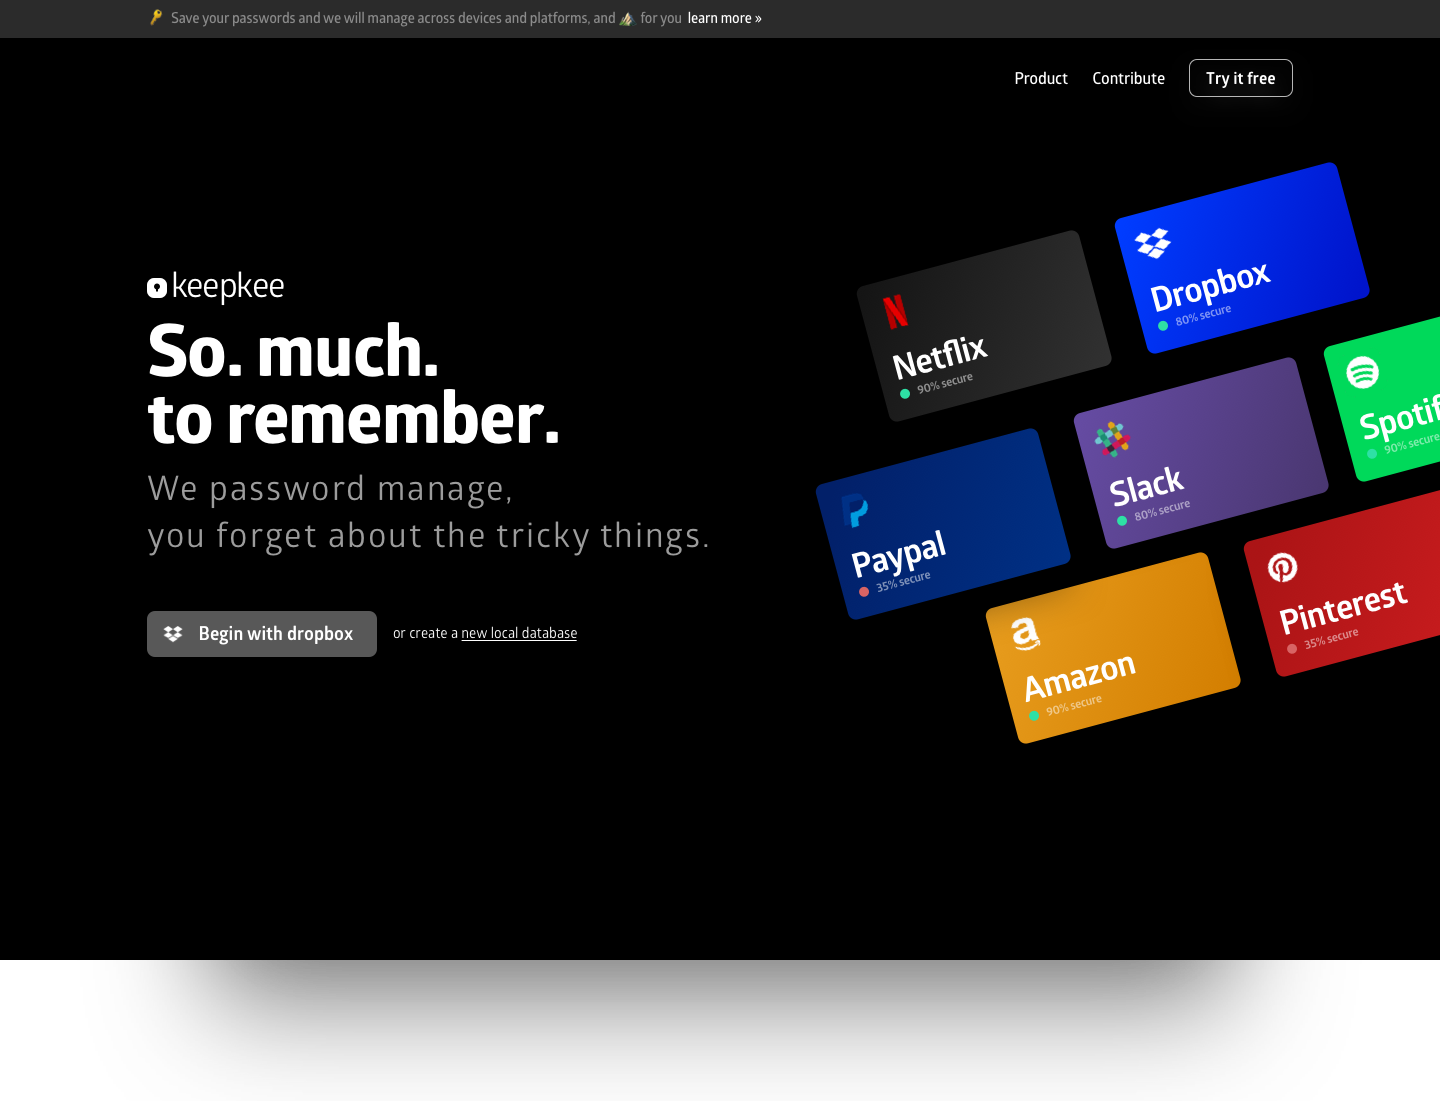The image size is (1440, 1101).
Task: Follow the learn more » link
Action: (x=724, y=18)
